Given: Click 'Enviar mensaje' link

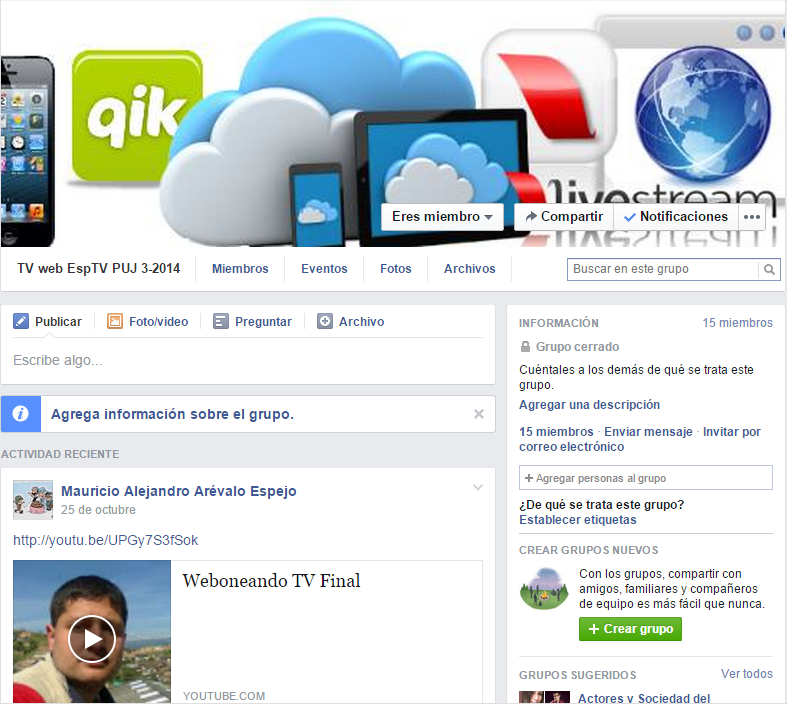Looking at the screenshot, I should point(648,432).
